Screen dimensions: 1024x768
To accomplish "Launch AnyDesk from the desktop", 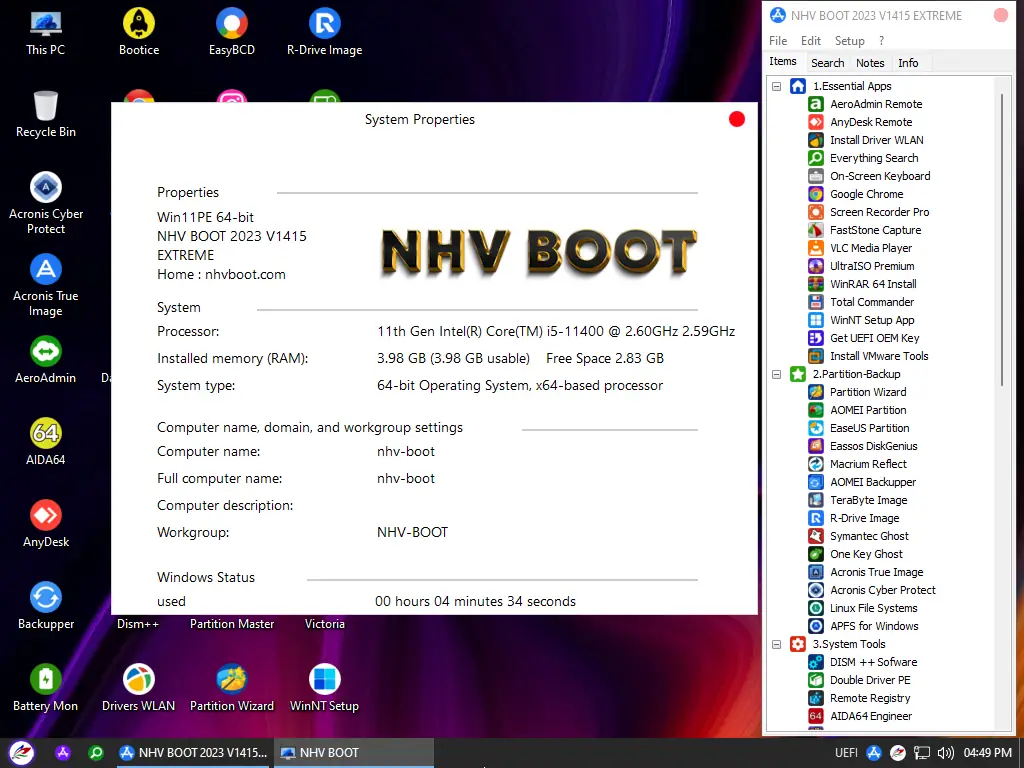I will coord(46,524).
